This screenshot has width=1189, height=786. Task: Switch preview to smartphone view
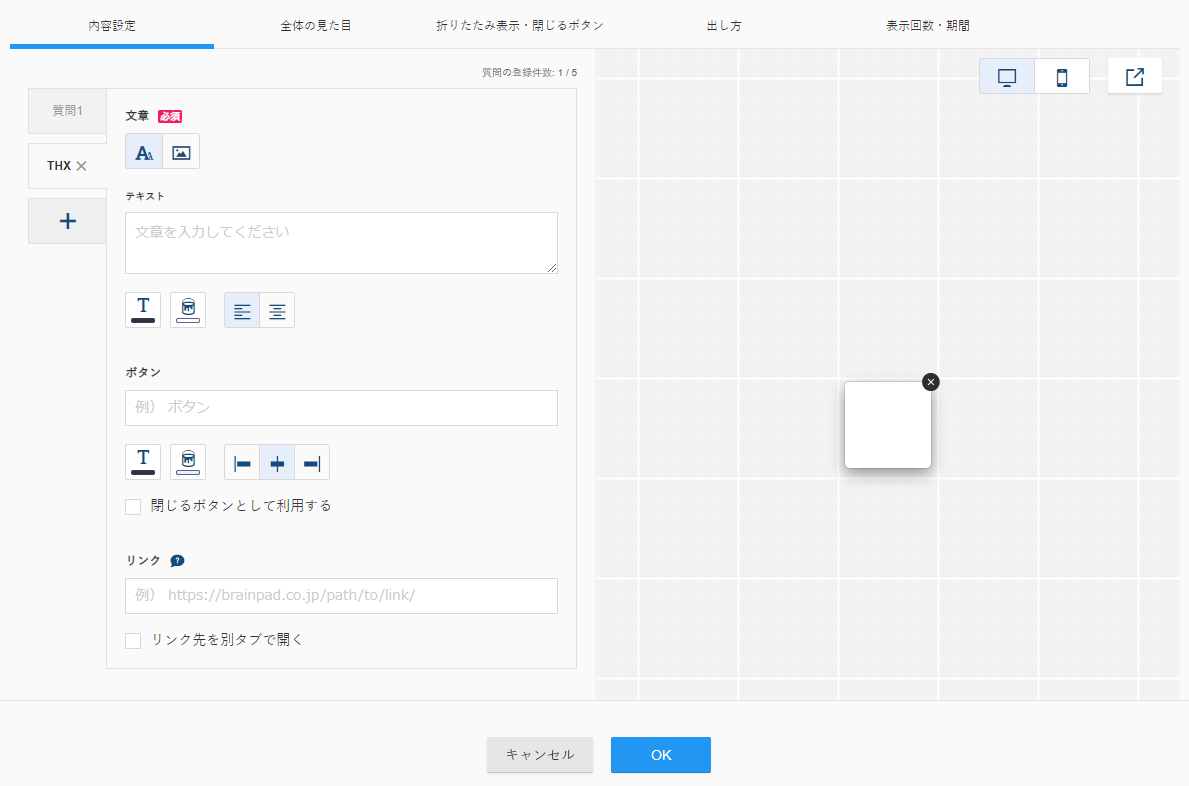coord(1062,77)
